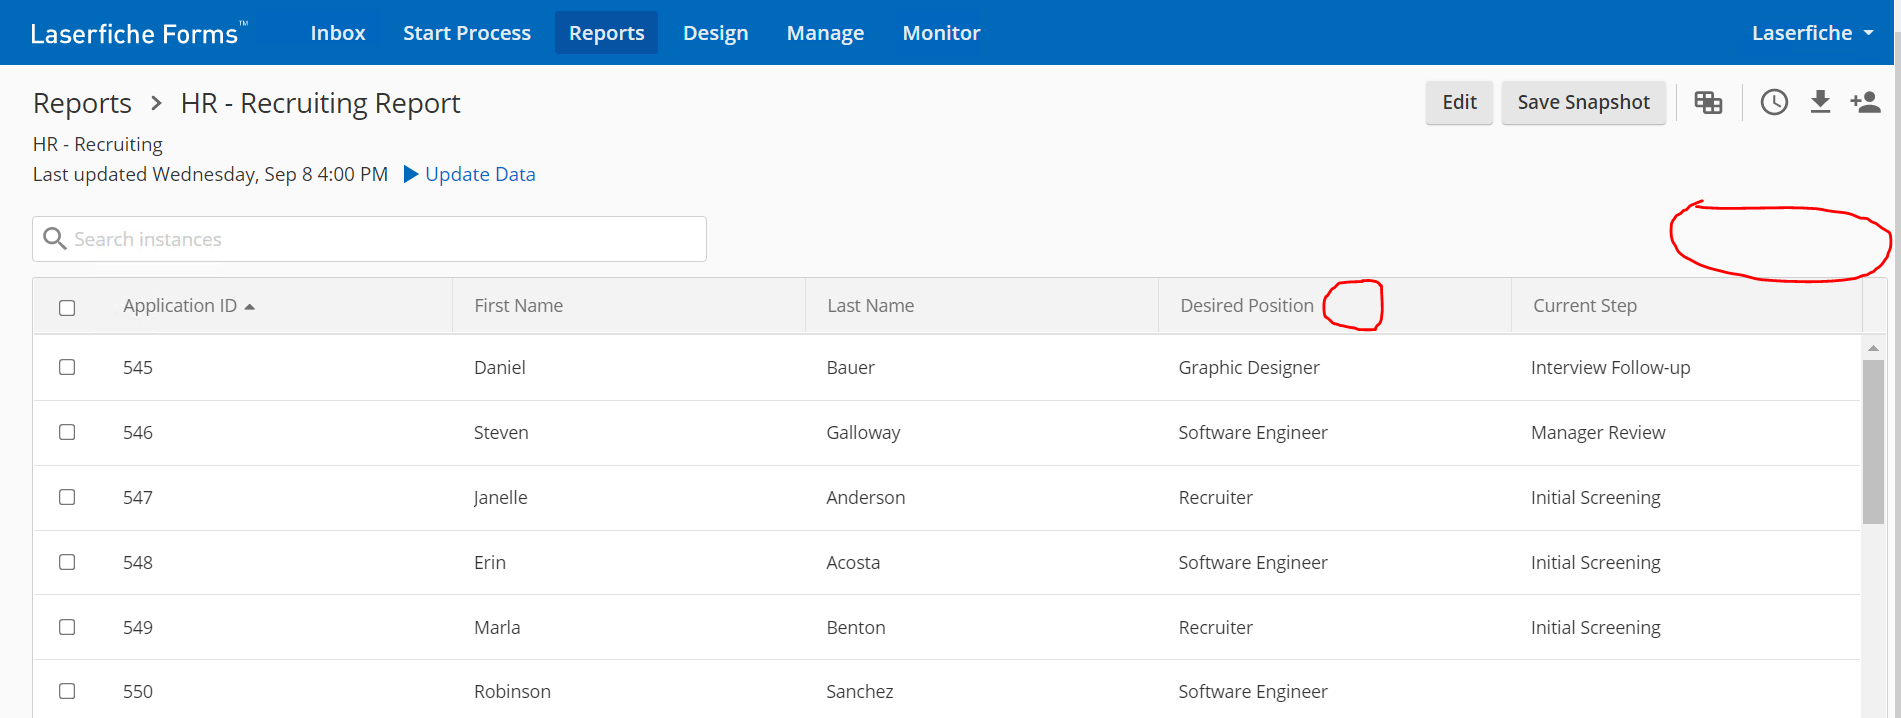Open the snapshot history clock icon
Image resolution: width=1901 pixels, height=718 pixels.
click(x=1774, y=102)
